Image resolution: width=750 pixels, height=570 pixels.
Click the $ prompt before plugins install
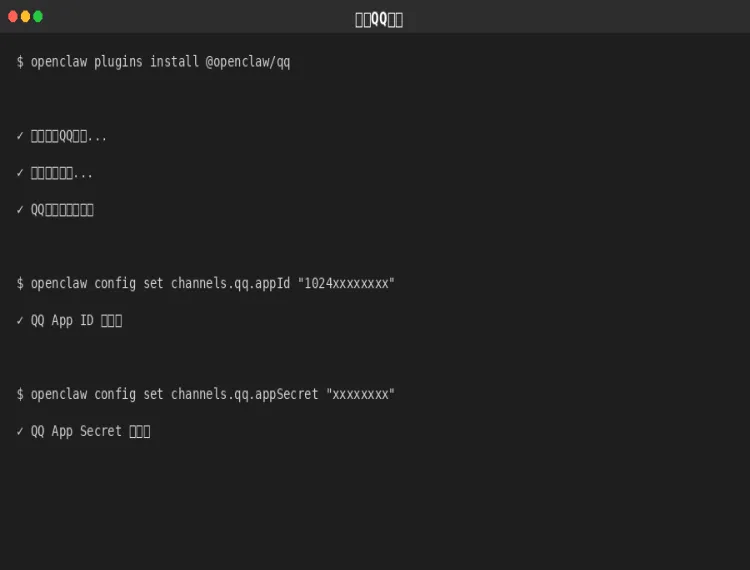tap(20, 62)
